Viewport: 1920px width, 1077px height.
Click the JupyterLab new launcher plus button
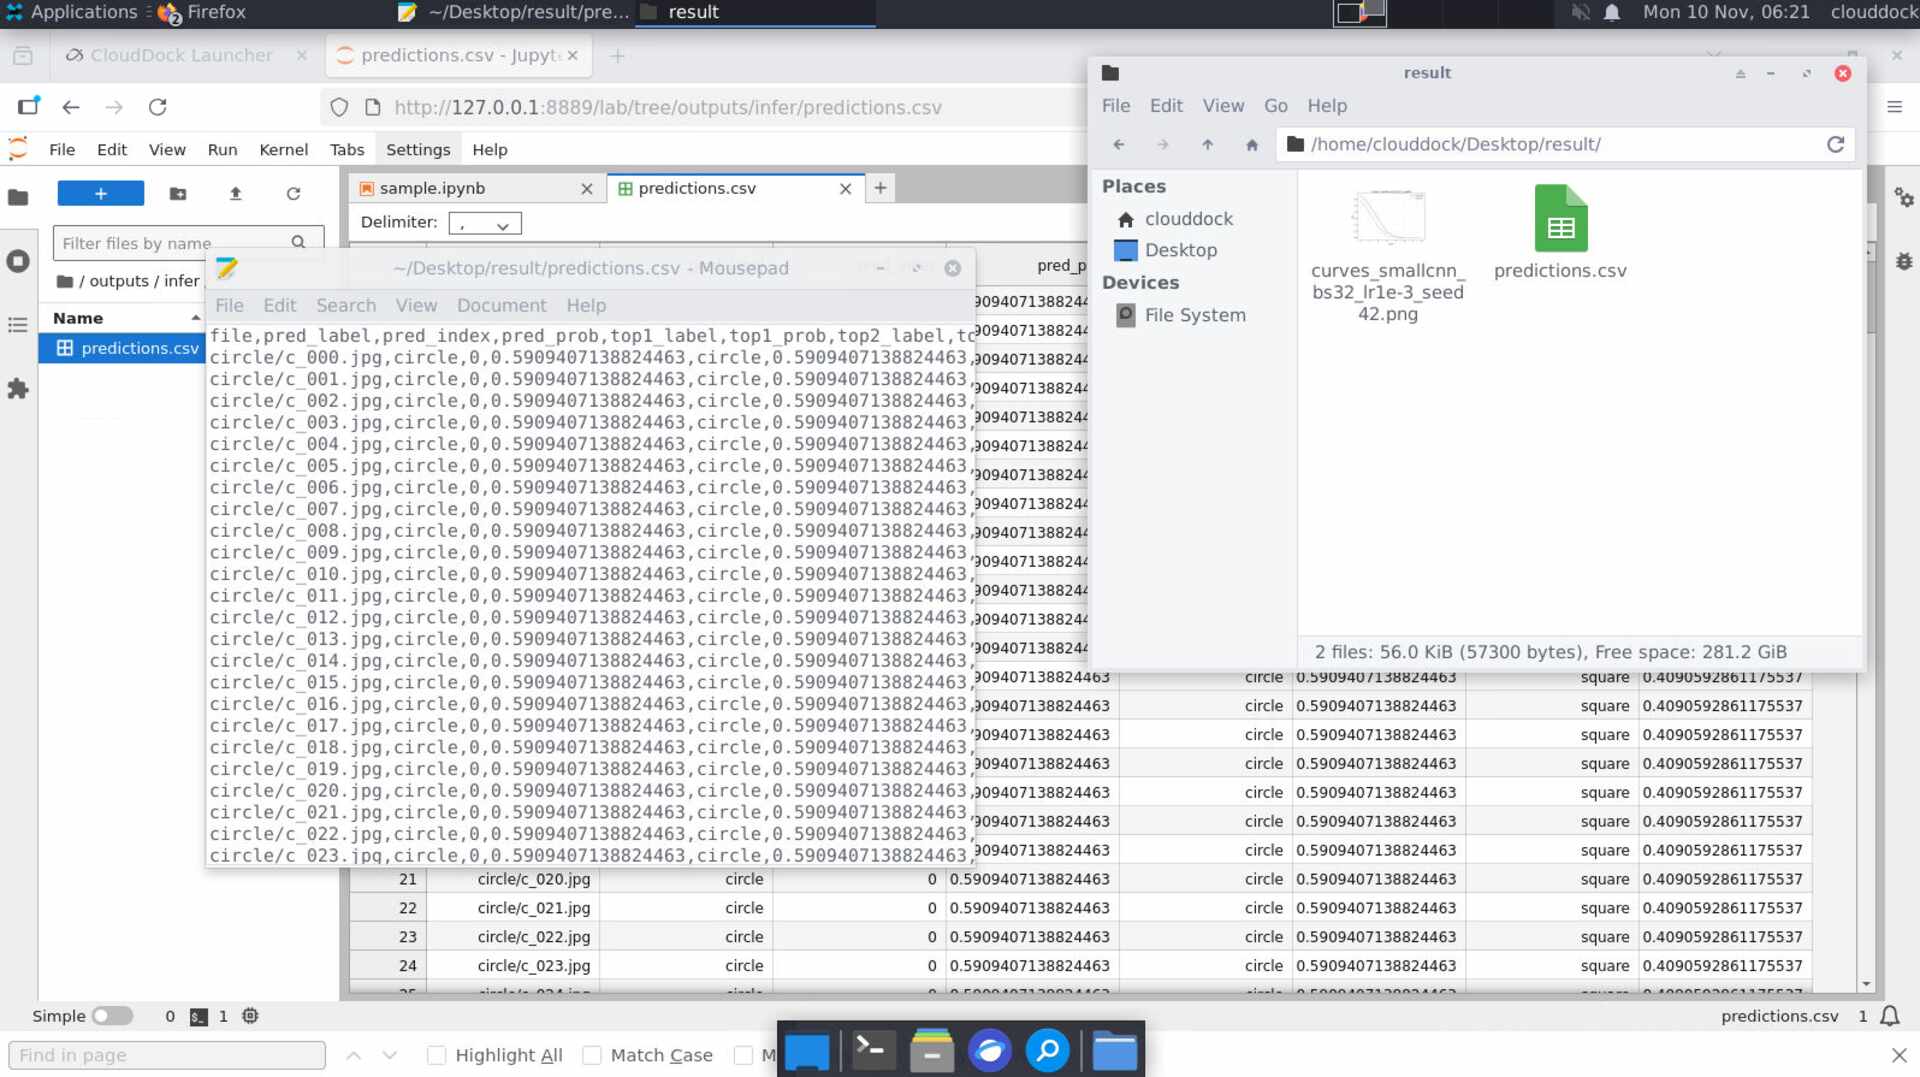100,193
